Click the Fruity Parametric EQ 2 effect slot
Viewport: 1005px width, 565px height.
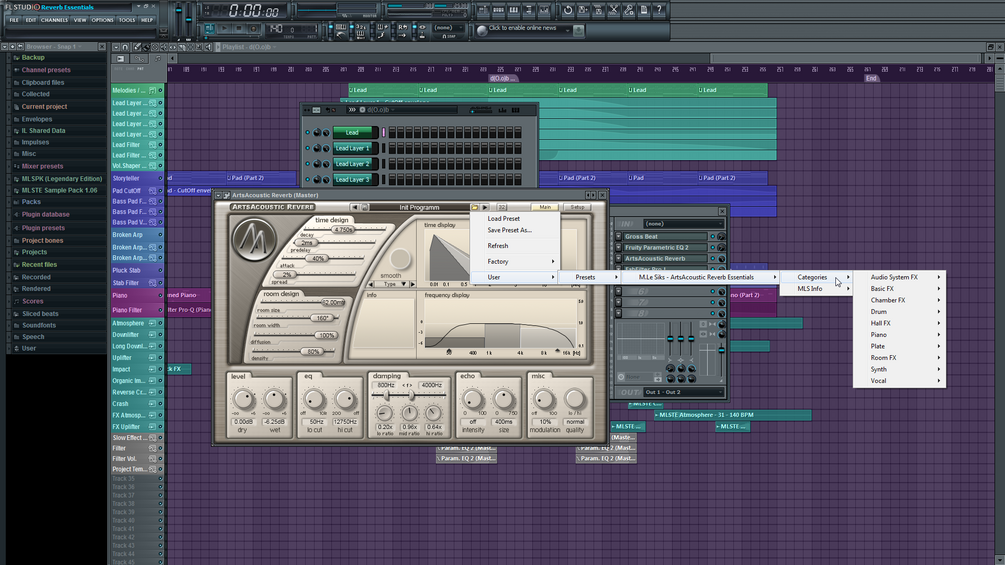[665, 247]
